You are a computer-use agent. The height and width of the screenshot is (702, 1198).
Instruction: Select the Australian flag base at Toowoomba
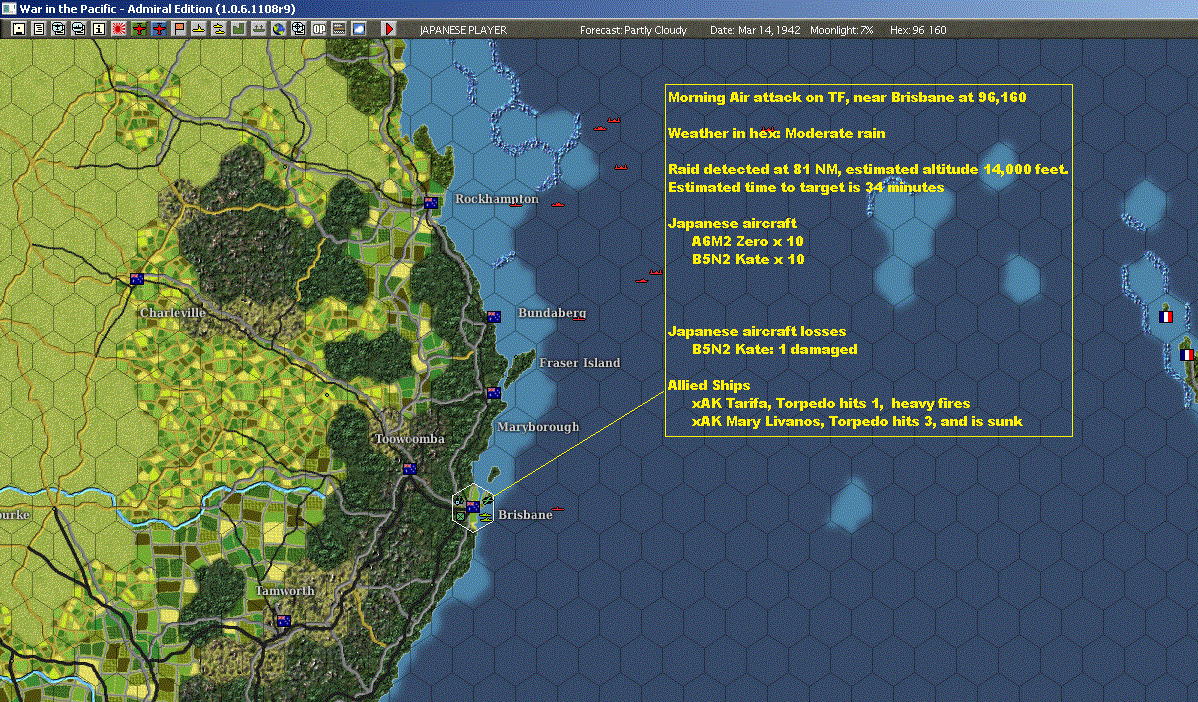(x=410, y=468)
